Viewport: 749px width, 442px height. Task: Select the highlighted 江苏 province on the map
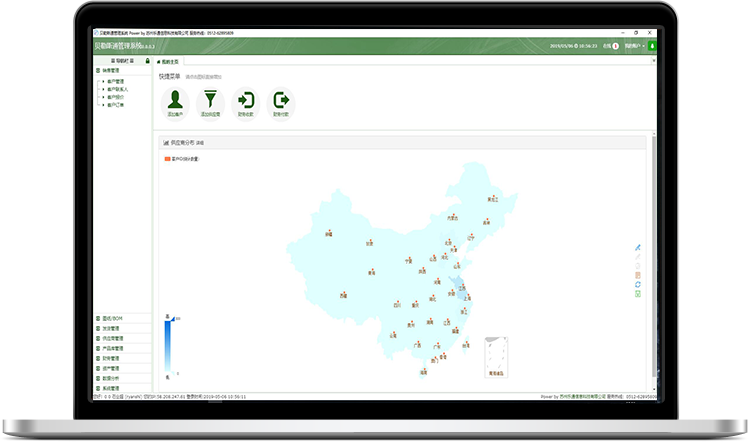coord(461,288)
